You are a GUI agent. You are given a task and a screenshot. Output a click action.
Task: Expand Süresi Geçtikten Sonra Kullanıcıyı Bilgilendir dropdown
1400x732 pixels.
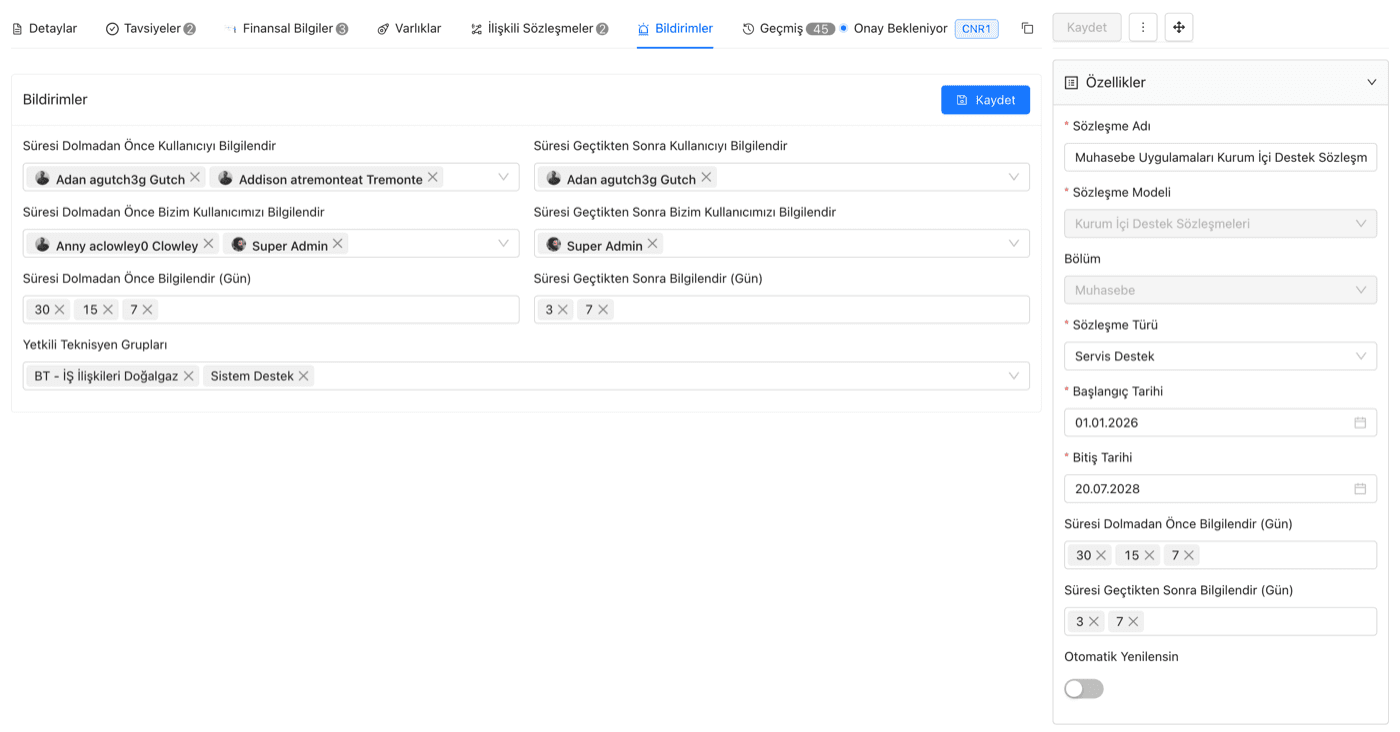click(1013, 177)
